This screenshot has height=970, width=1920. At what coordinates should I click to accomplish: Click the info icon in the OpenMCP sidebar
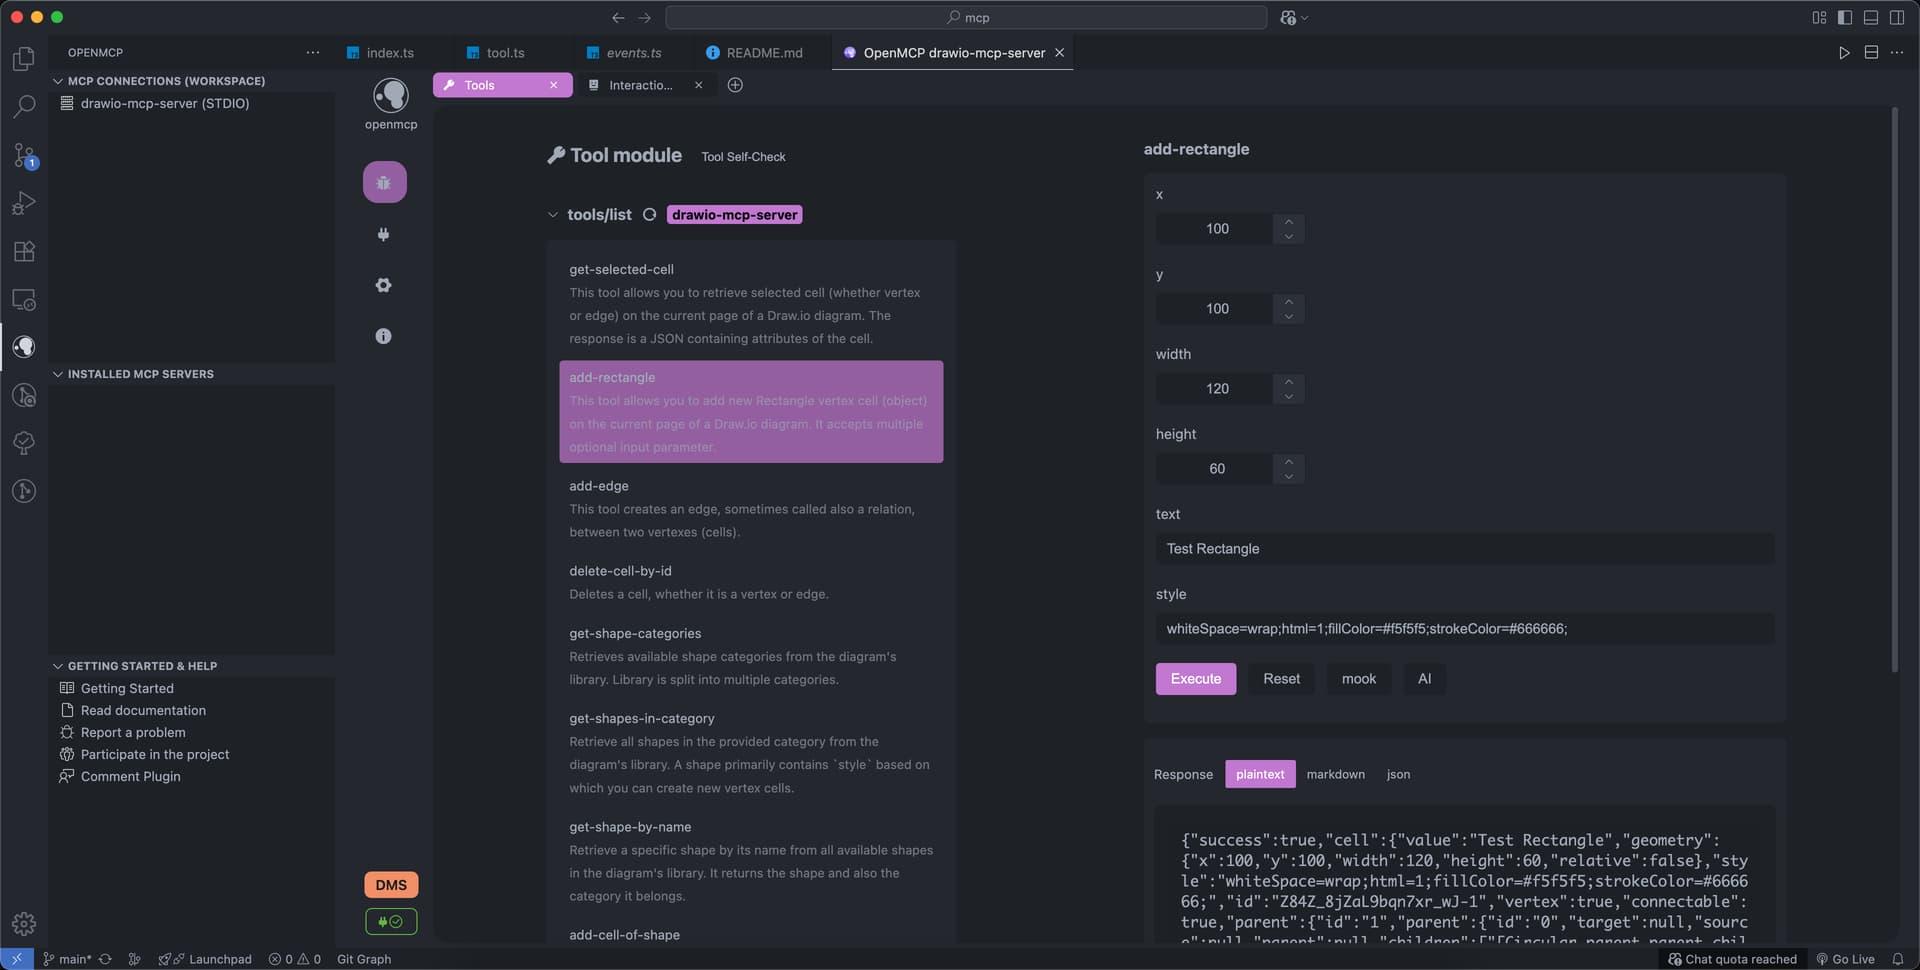(383, 336)
